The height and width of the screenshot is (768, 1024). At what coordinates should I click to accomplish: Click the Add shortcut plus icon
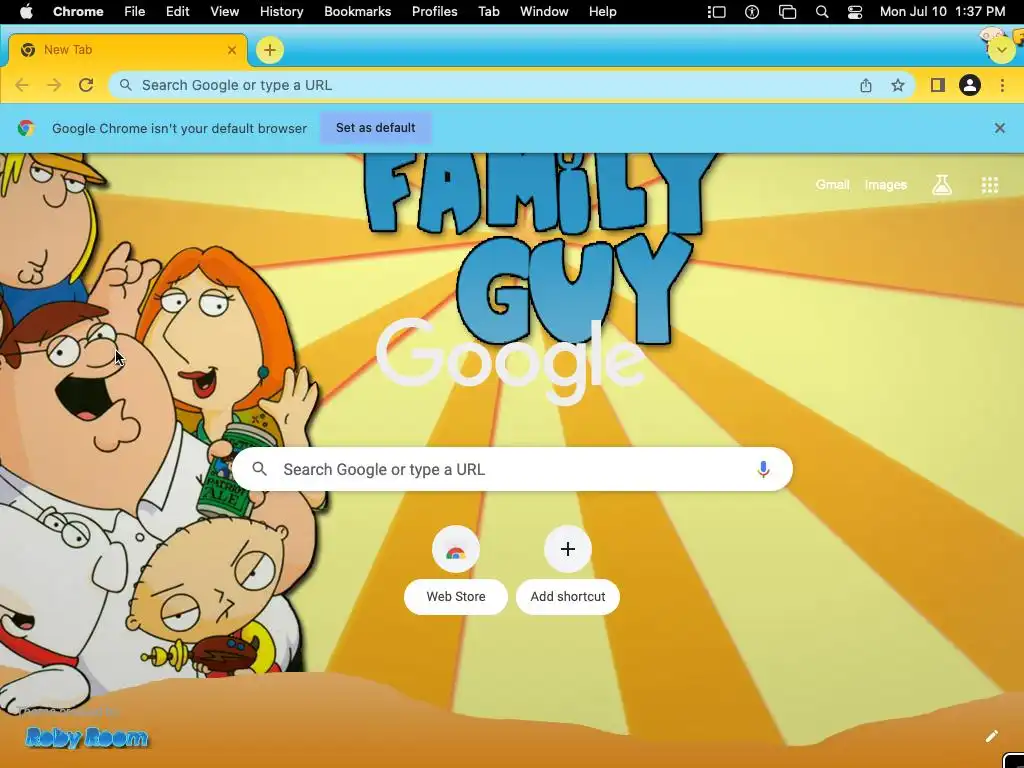coord(568,549)
